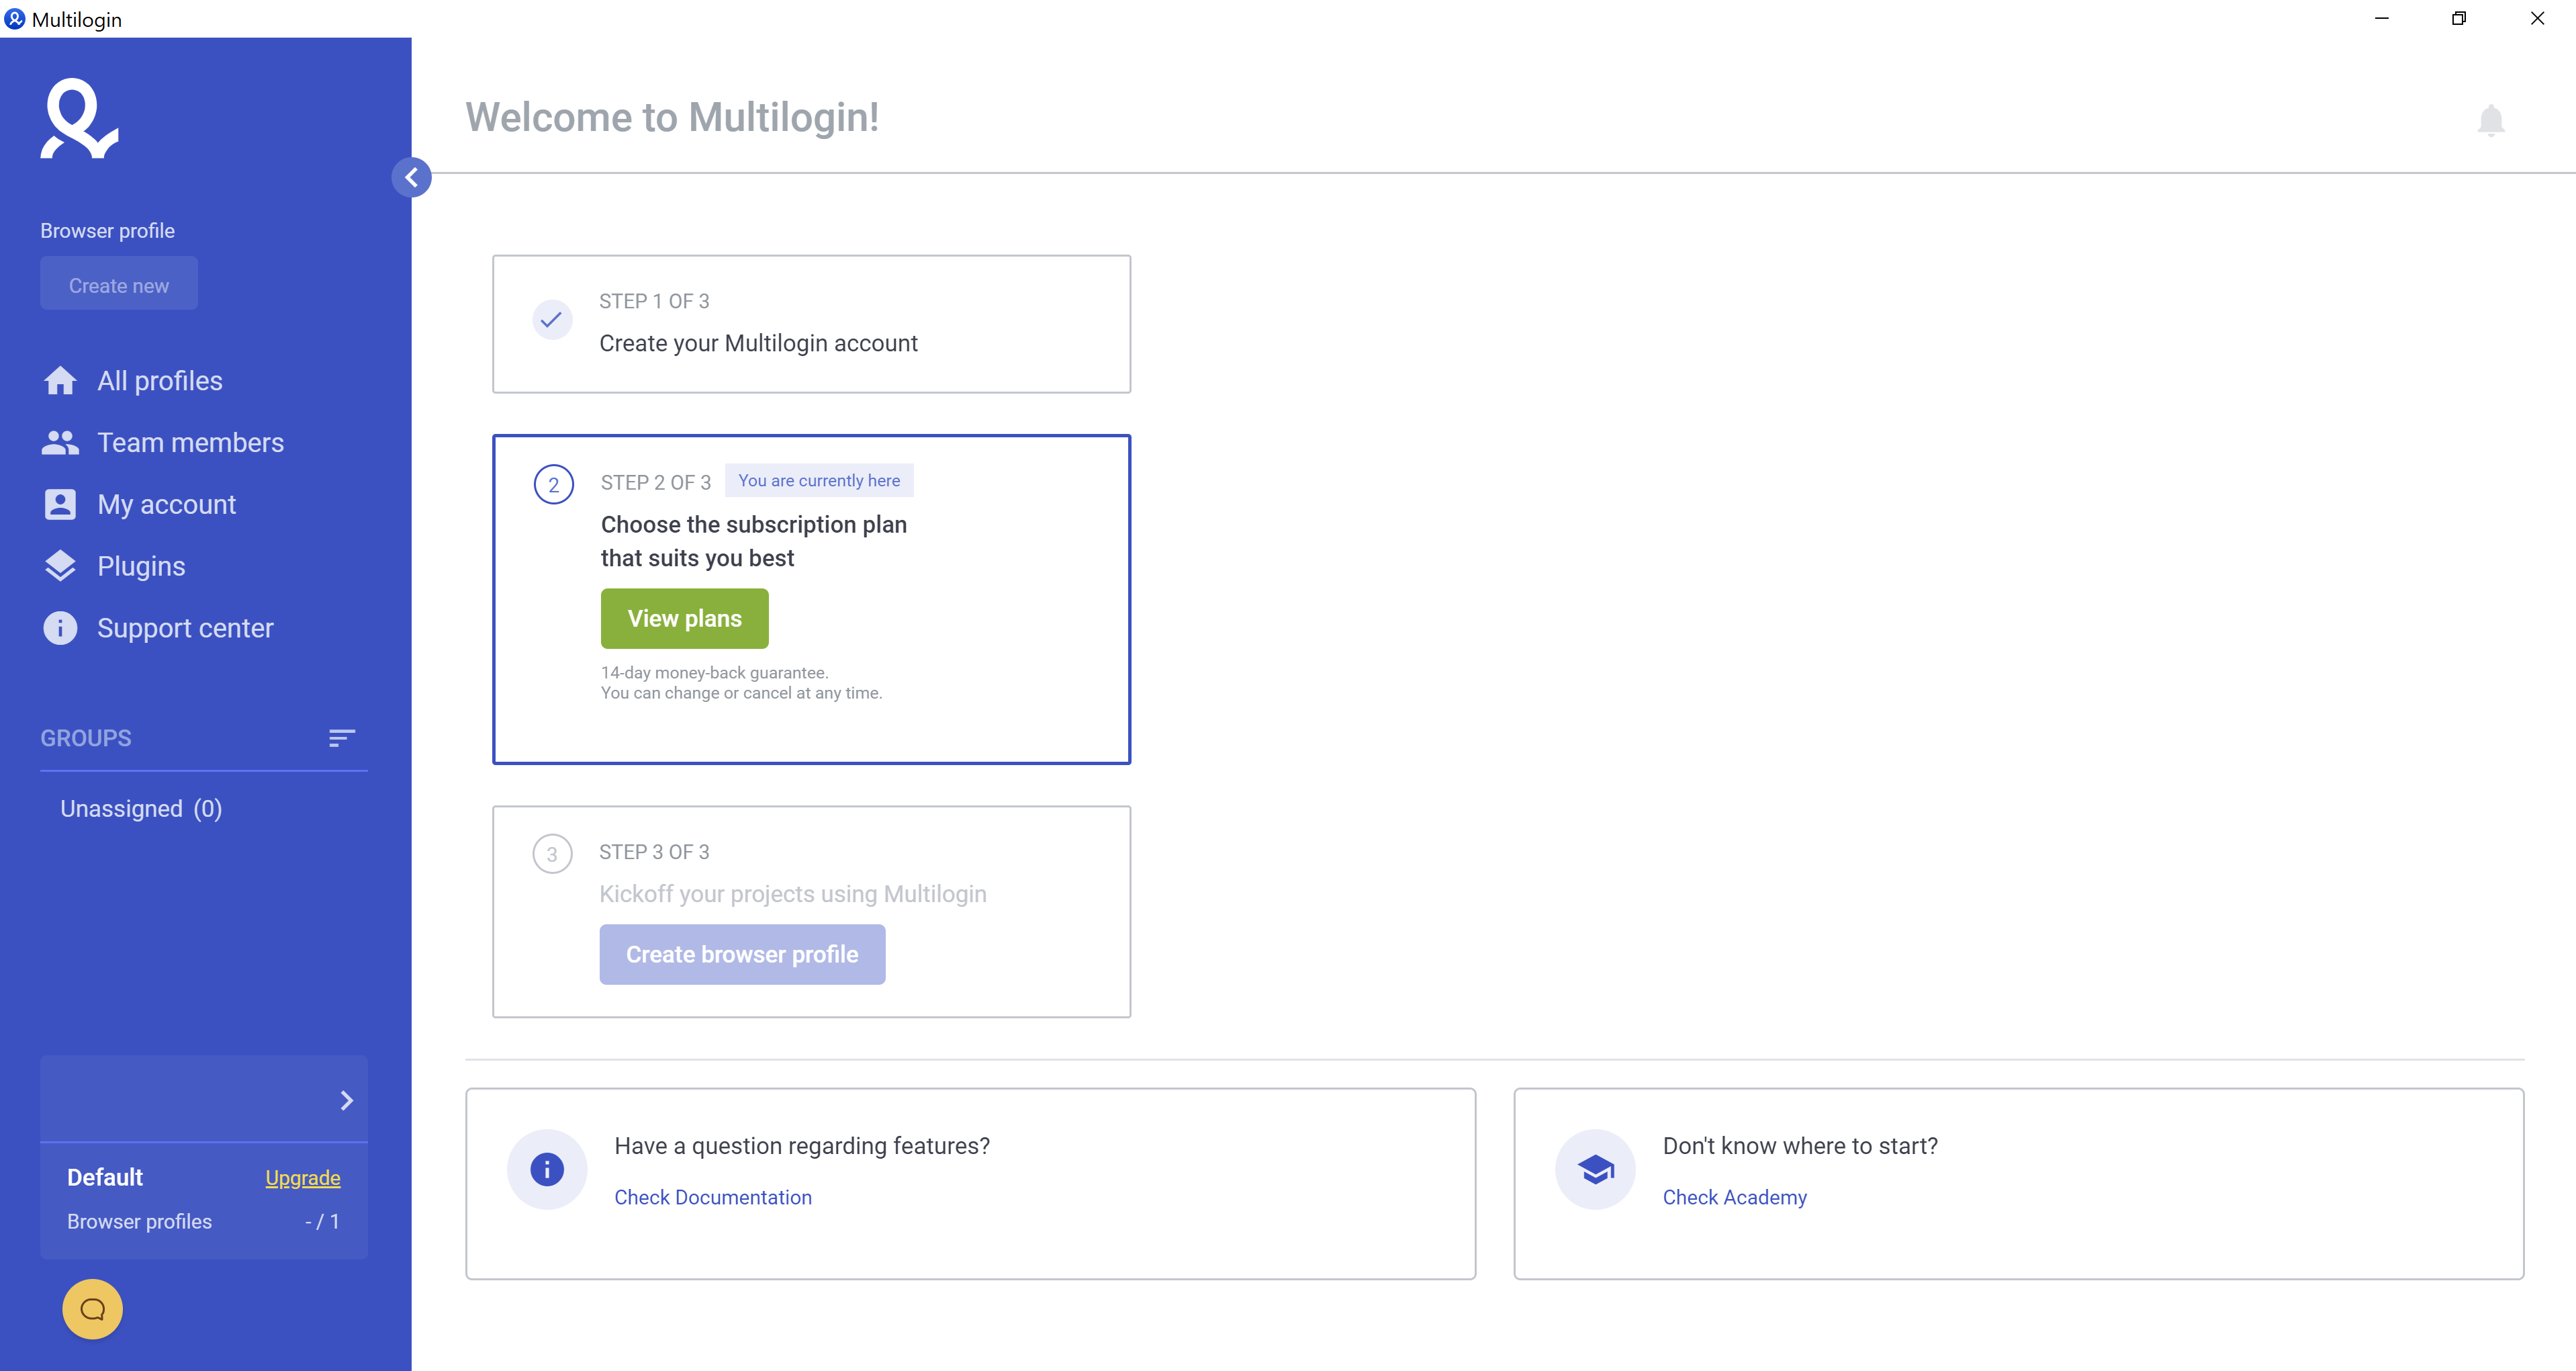Open All profiles home icon
Screen dimensions: 2576x1371
pos(60,381)
